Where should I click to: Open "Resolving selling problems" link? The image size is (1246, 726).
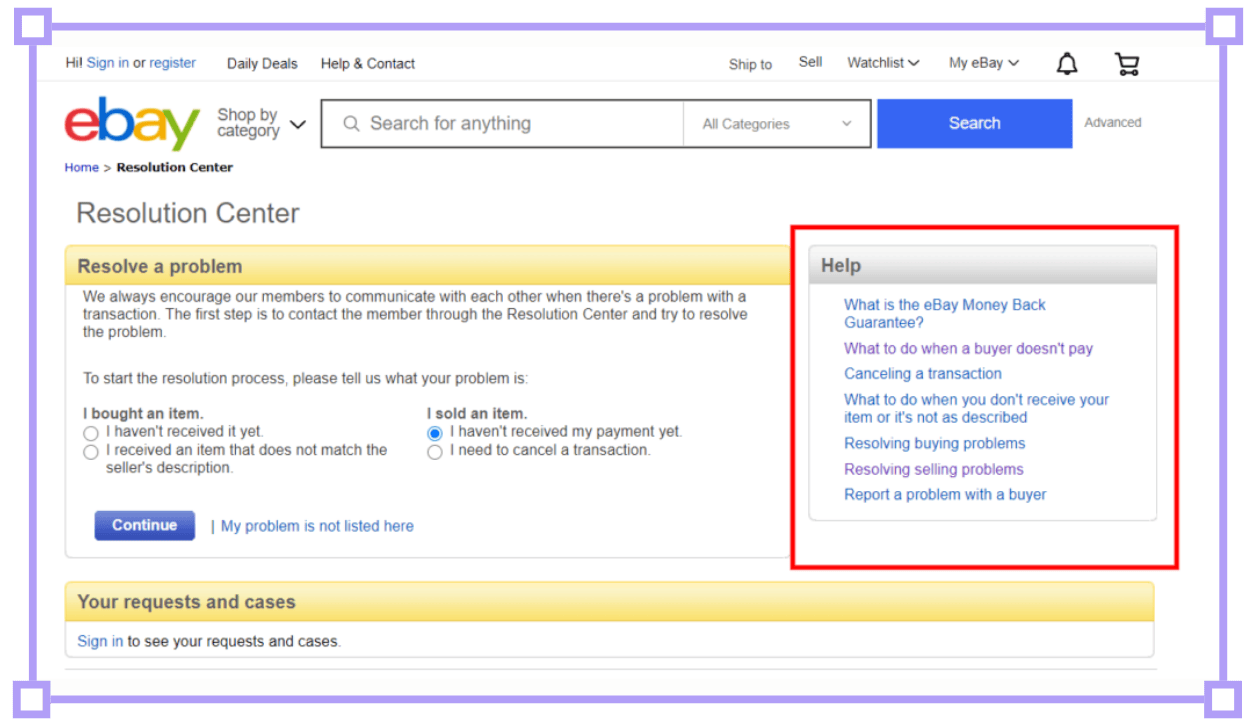pos(934,470)
